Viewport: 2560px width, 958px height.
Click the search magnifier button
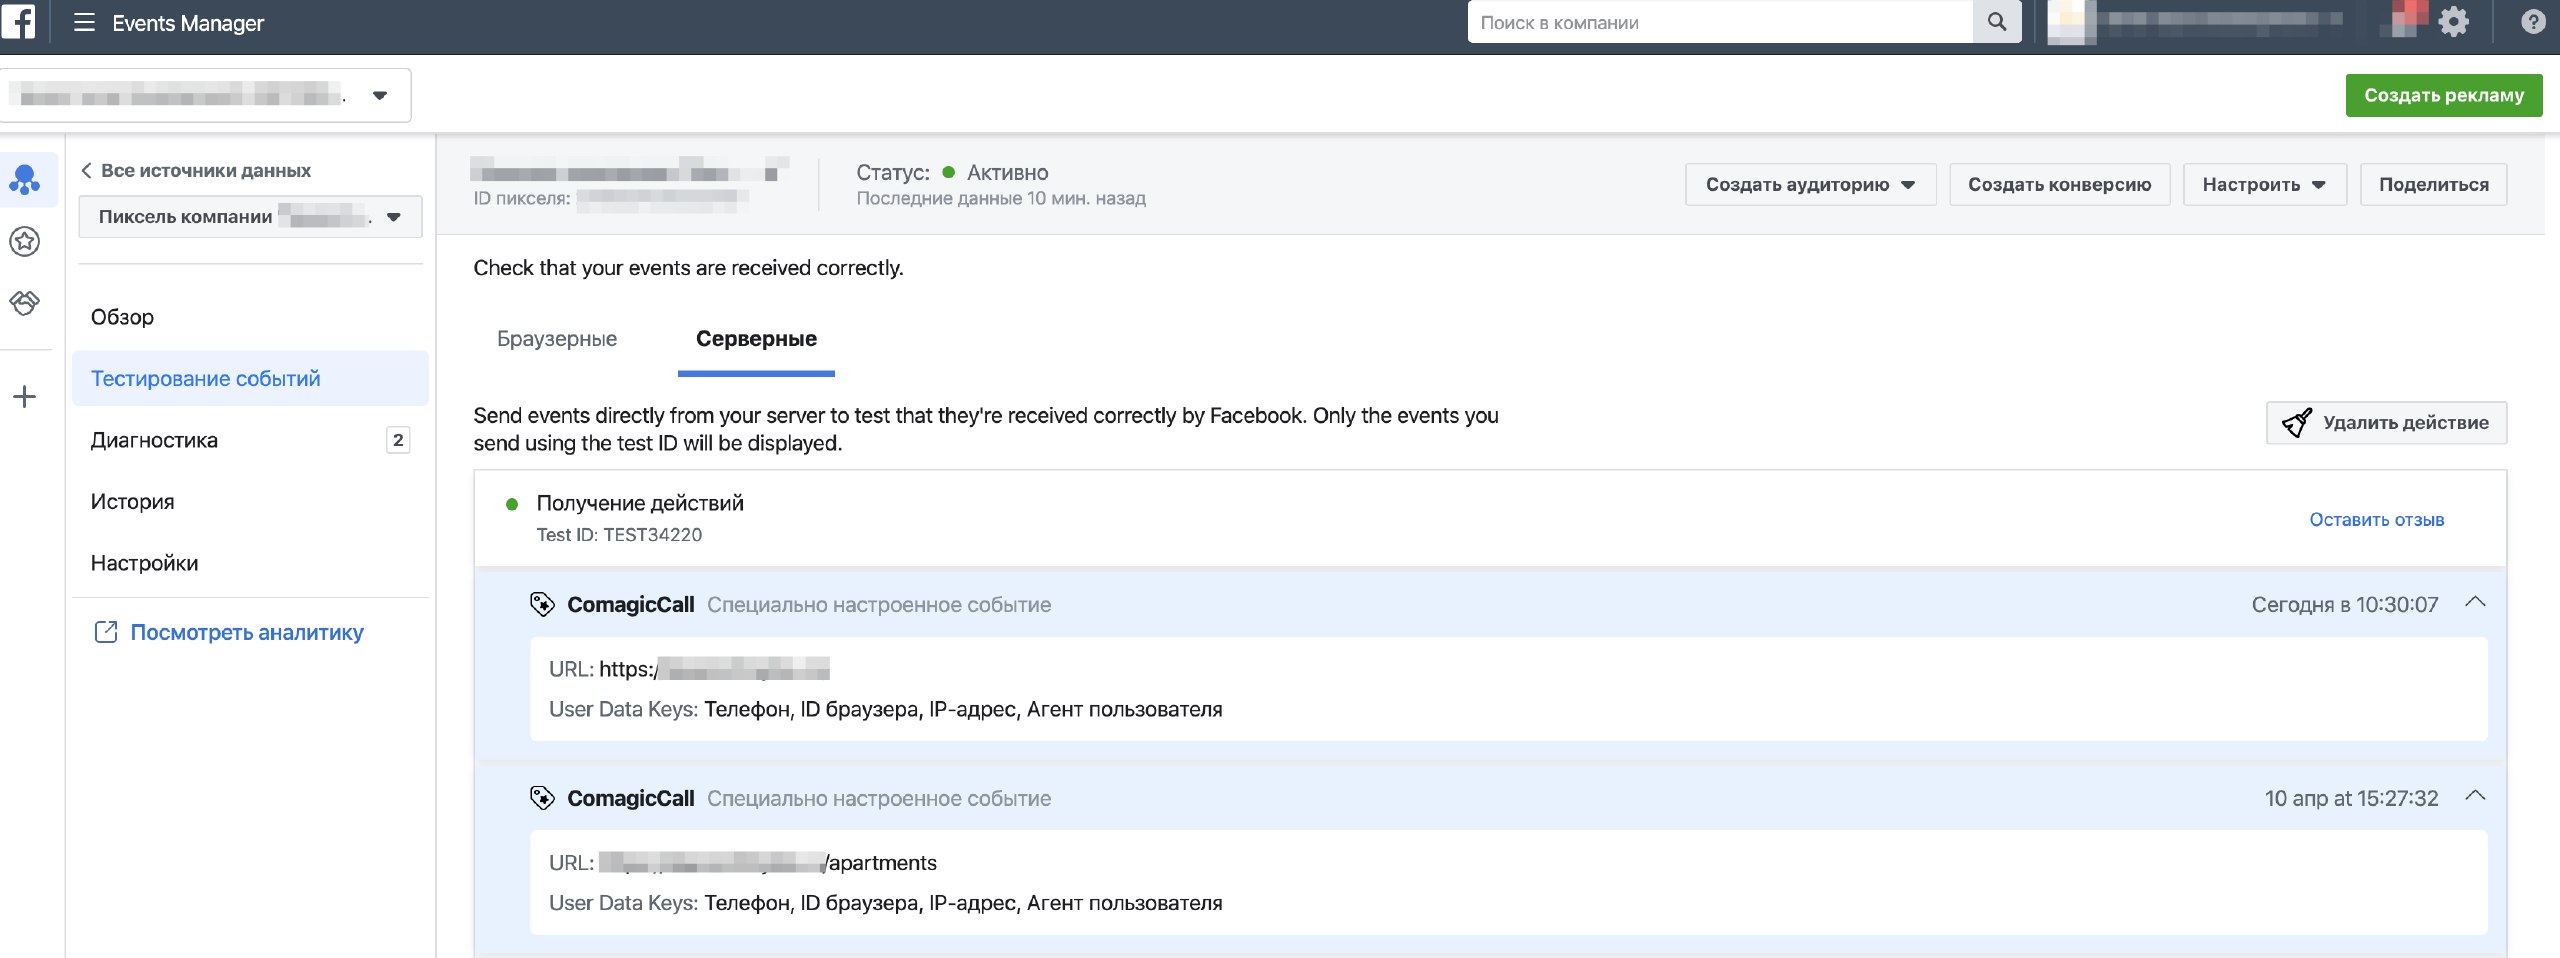[1996, 22]
